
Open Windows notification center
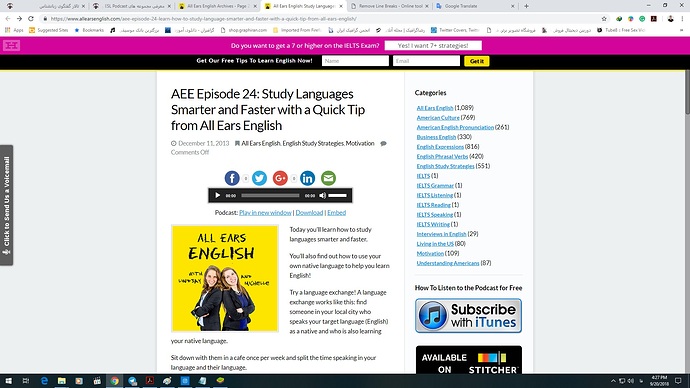pyautogui.click(x=678, y=381)
